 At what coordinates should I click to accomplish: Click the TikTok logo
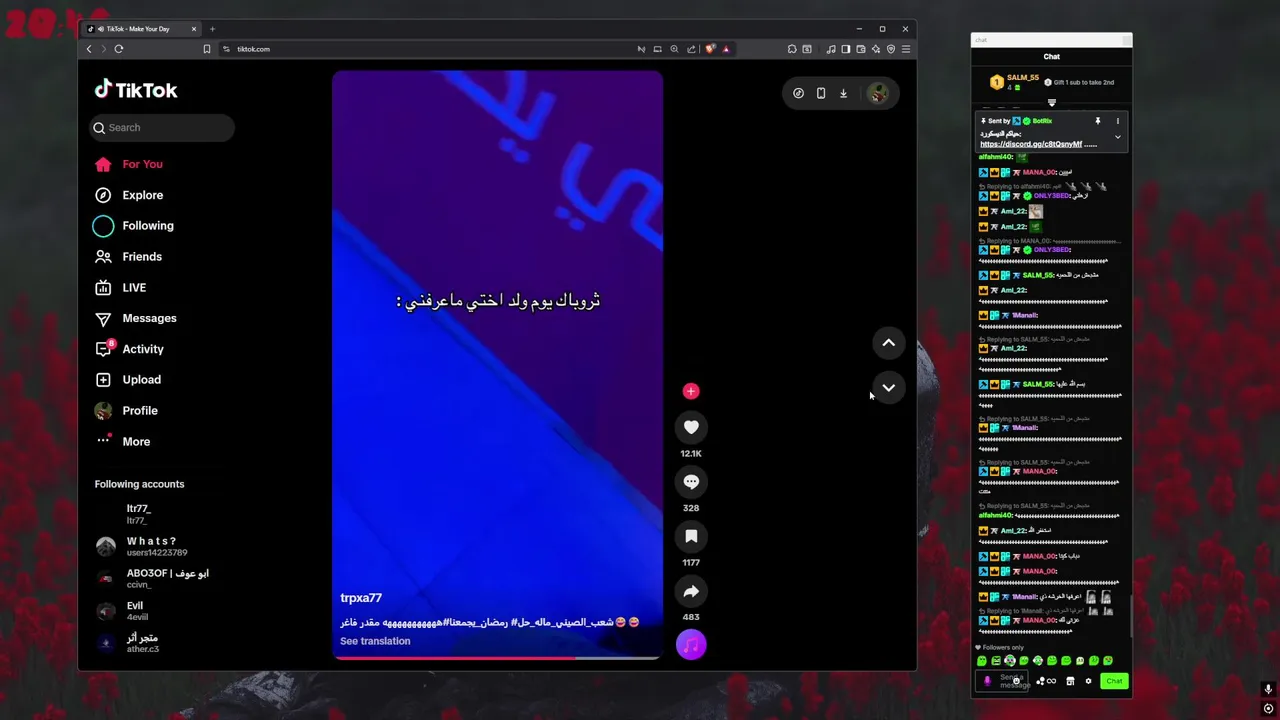pos(136,90)
